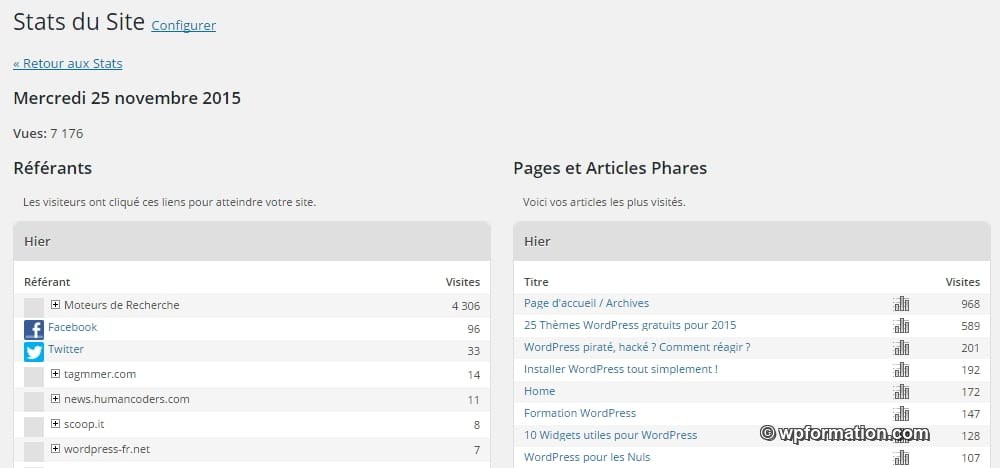Screen dimensions: 1000x468
Task: Click the Référant column header
Action: point(47,282)
